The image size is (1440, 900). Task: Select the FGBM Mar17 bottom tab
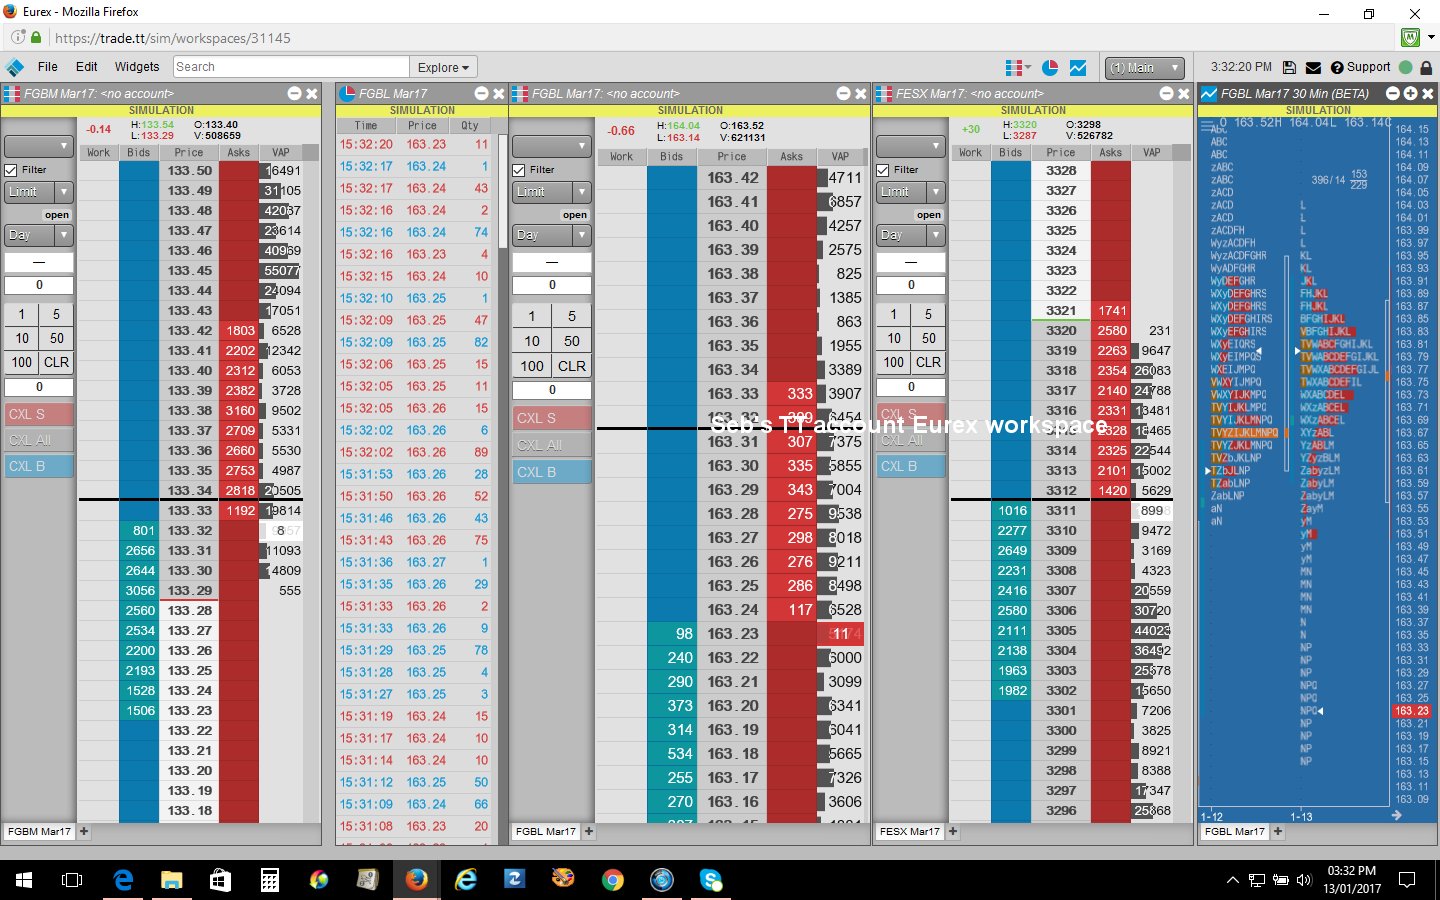pyautogui.click(x=39, y=831)
